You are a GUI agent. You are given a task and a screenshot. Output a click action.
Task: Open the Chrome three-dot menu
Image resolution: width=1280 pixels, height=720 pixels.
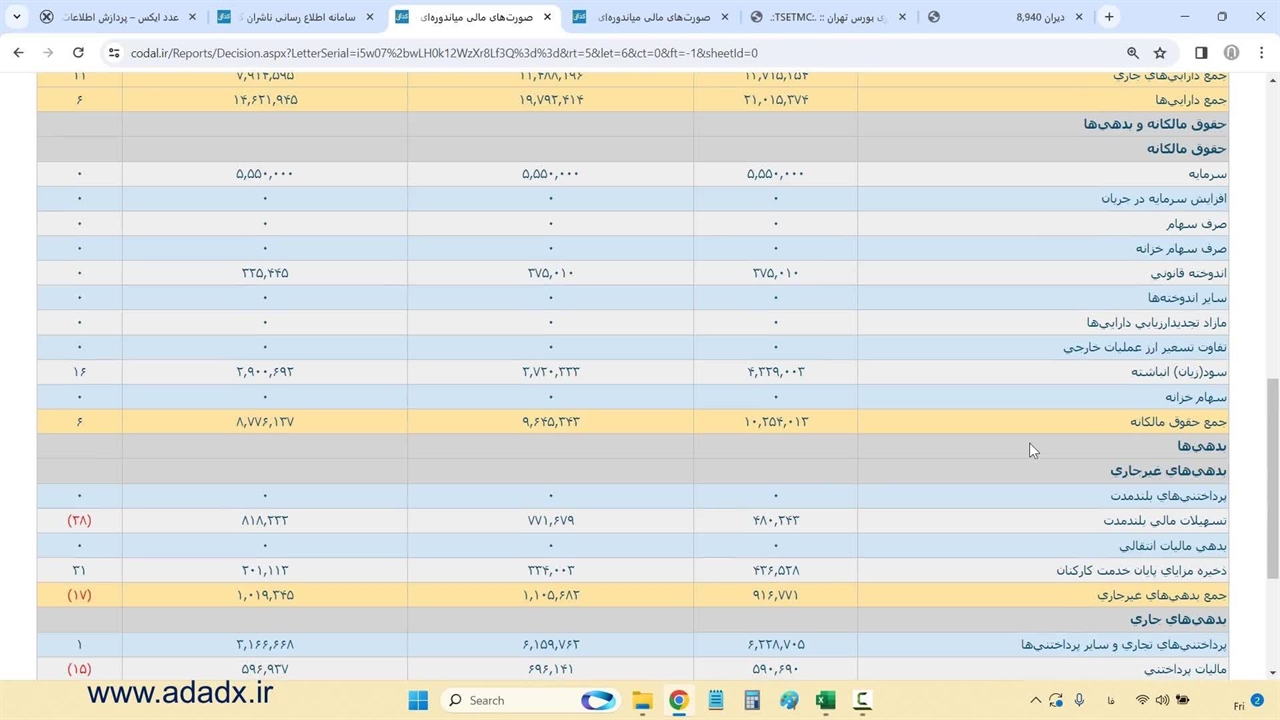point(1261,53)
